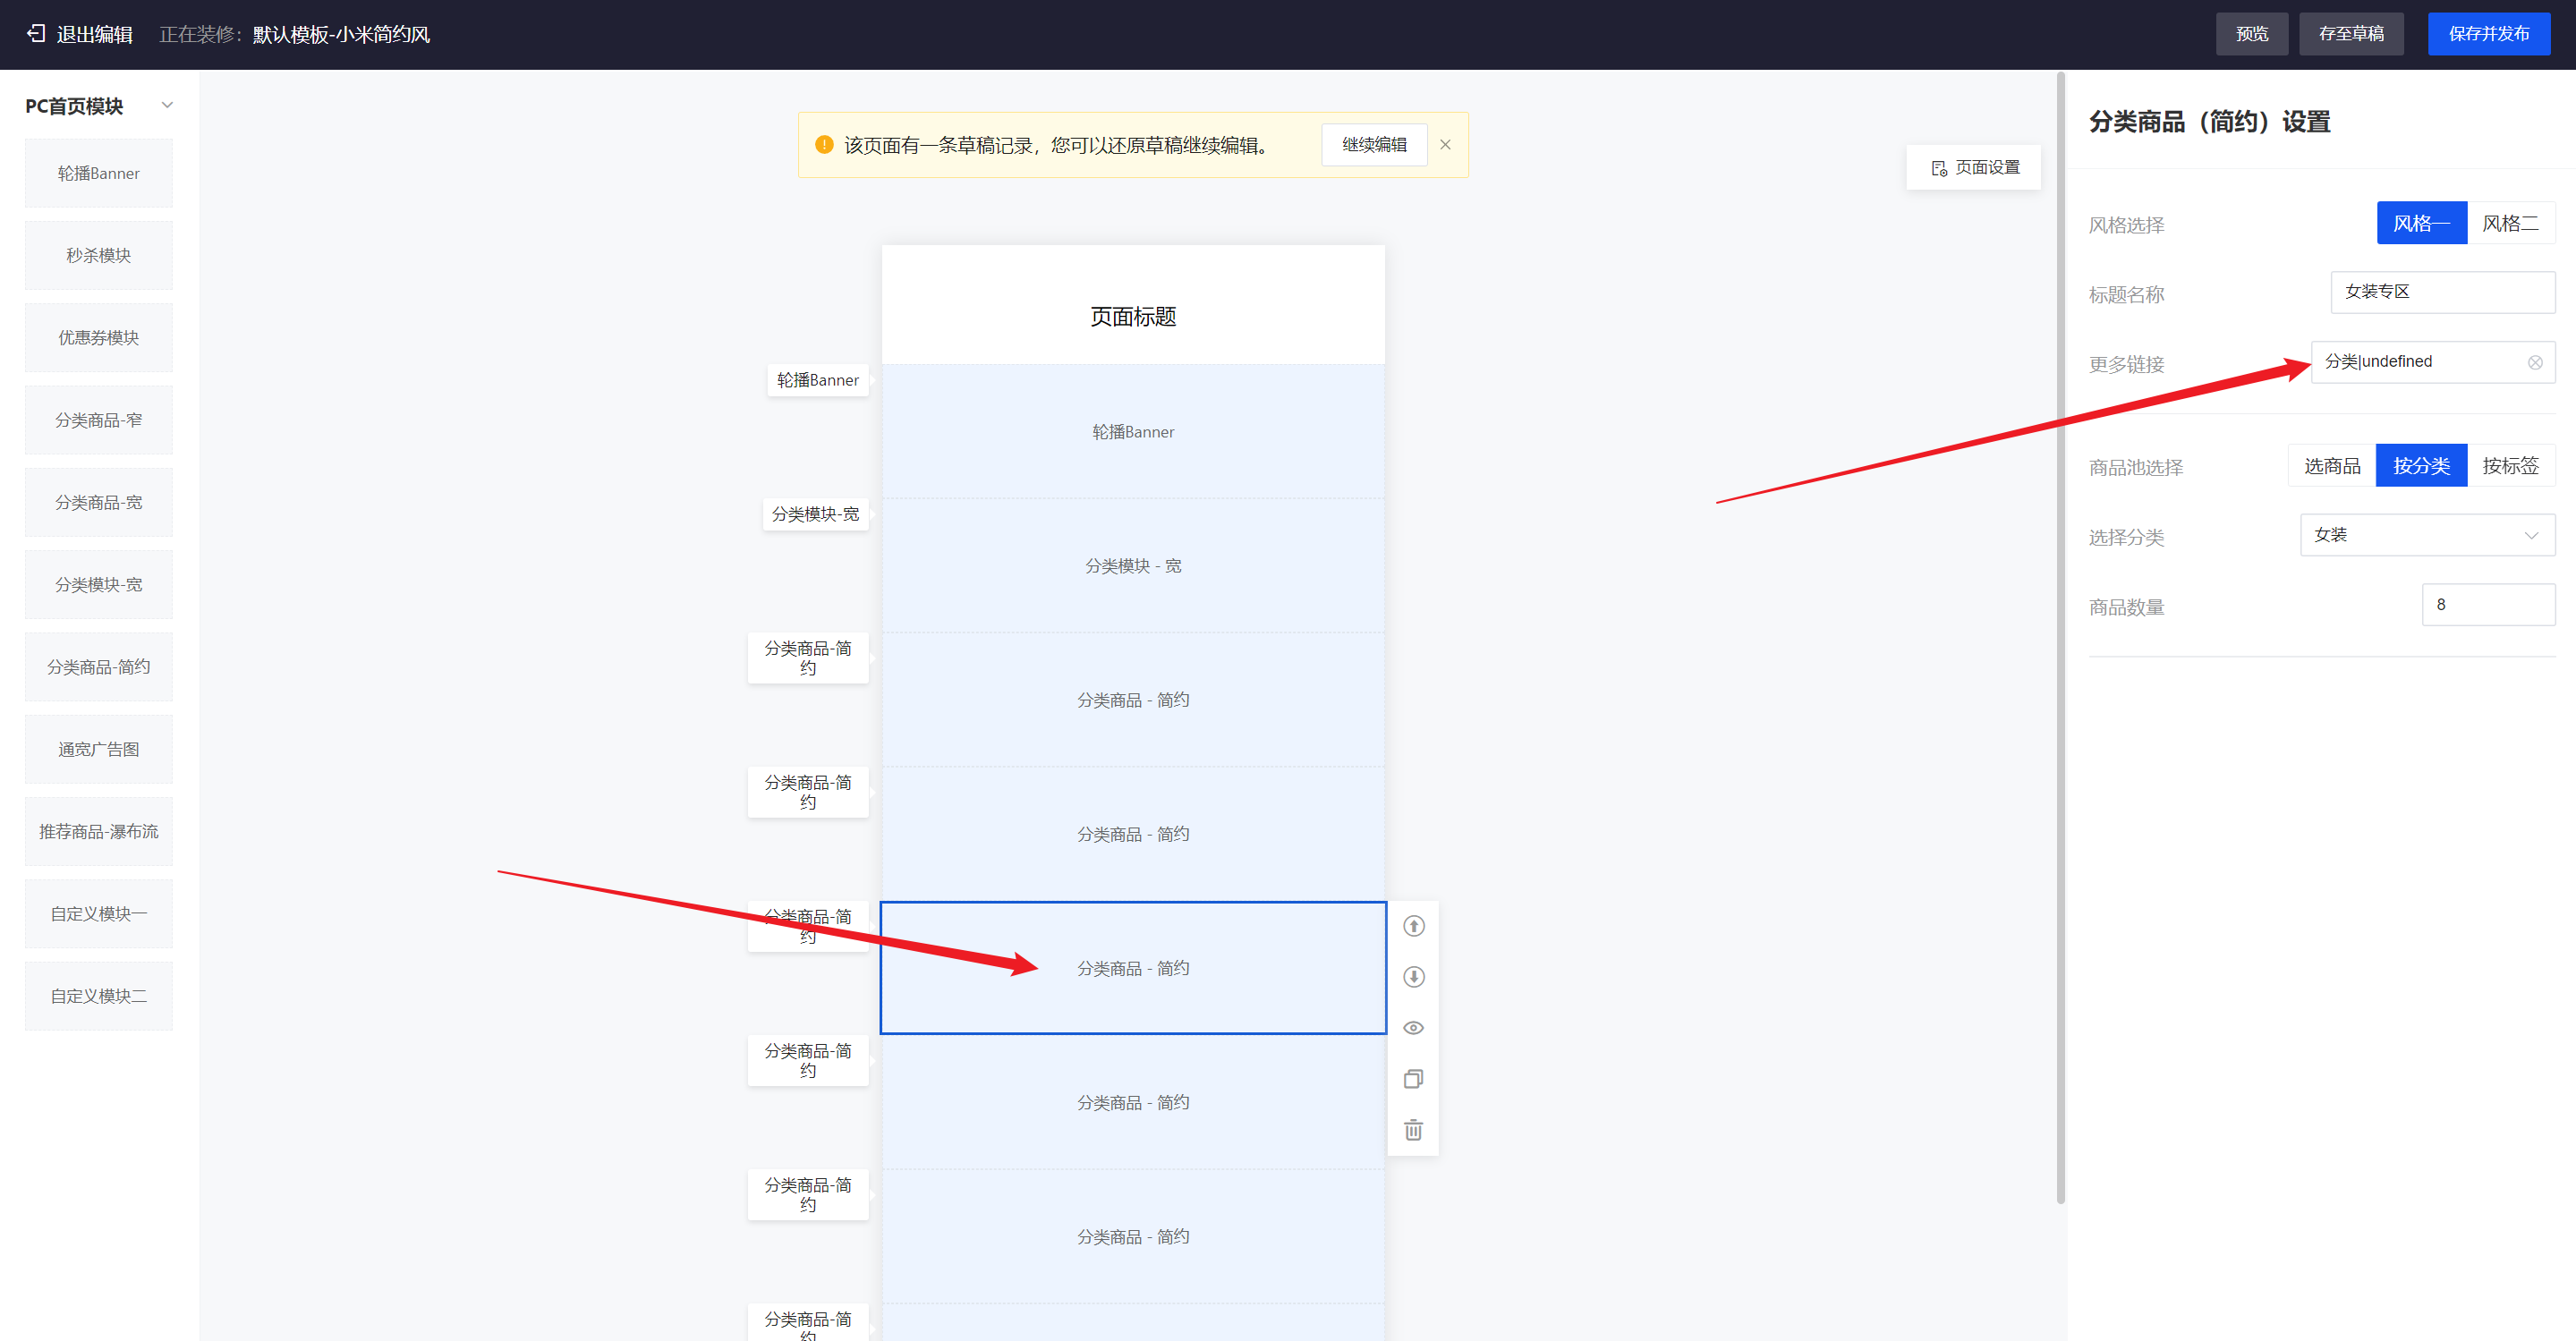
Task: Add 分类商品-窄 module from sidebar
Action: [99, 420]
